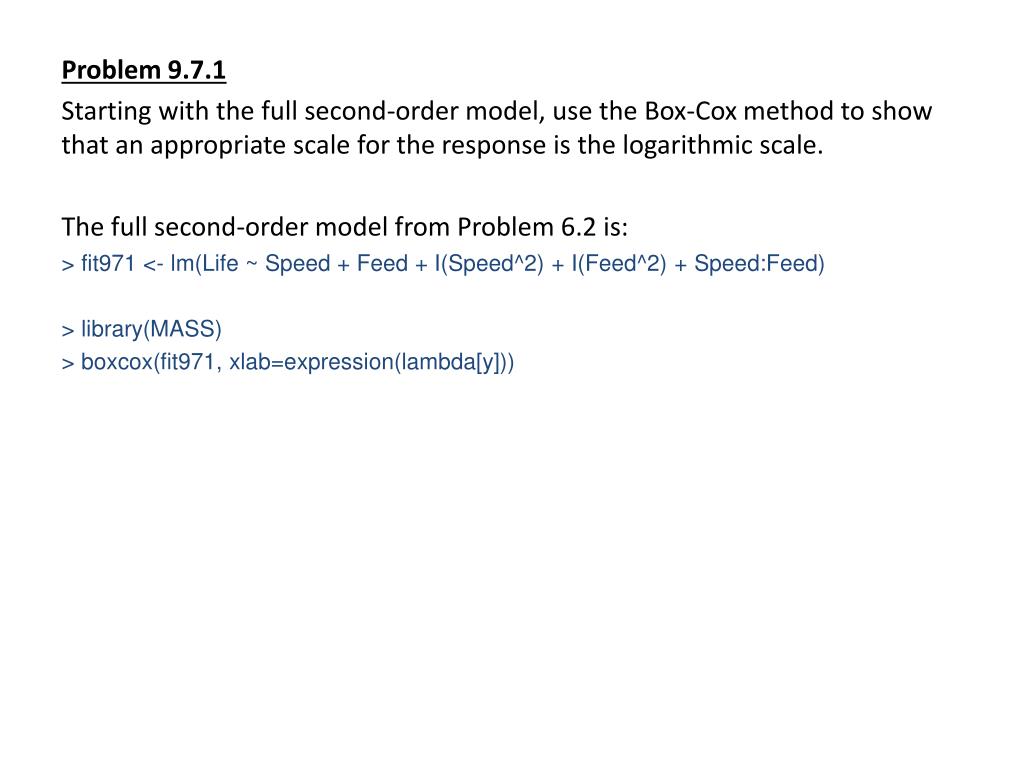Click the fit971 variable in the lm code line
Viewport: 1024px width, 768px height.
108,263
